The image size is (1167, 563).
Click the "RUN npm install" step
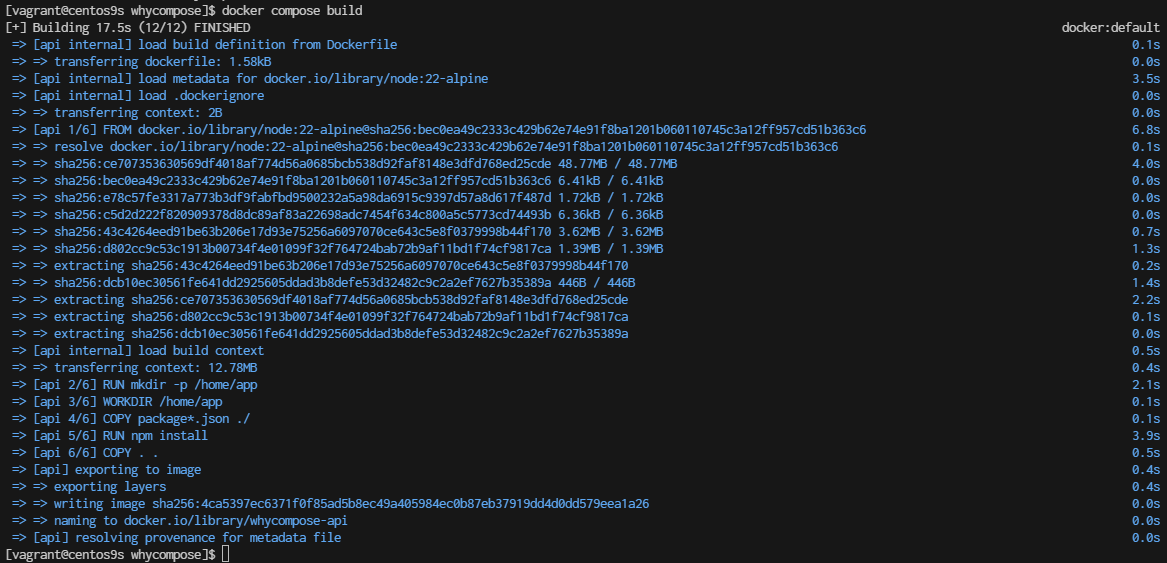point(120,435)
